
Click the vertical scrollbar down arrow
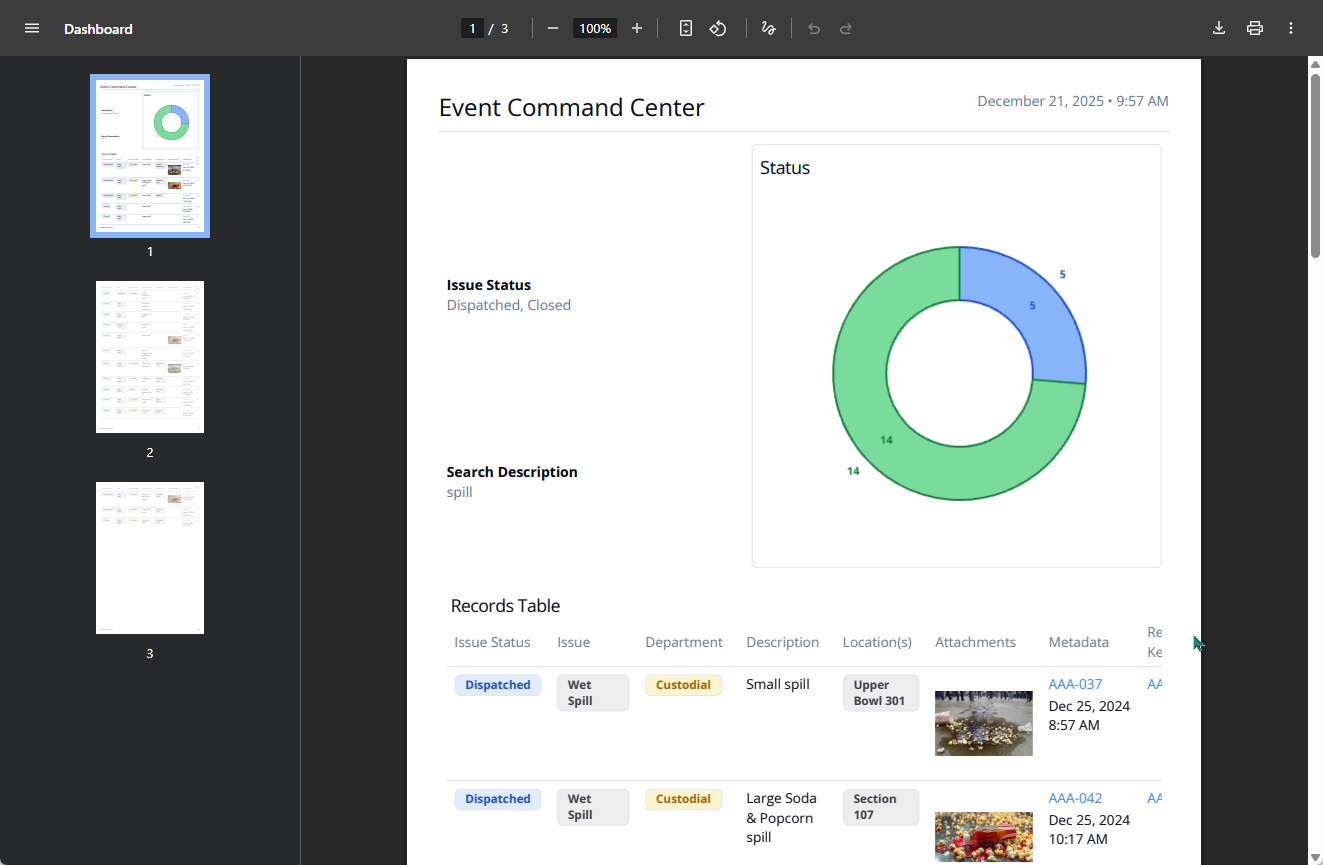1315,857
